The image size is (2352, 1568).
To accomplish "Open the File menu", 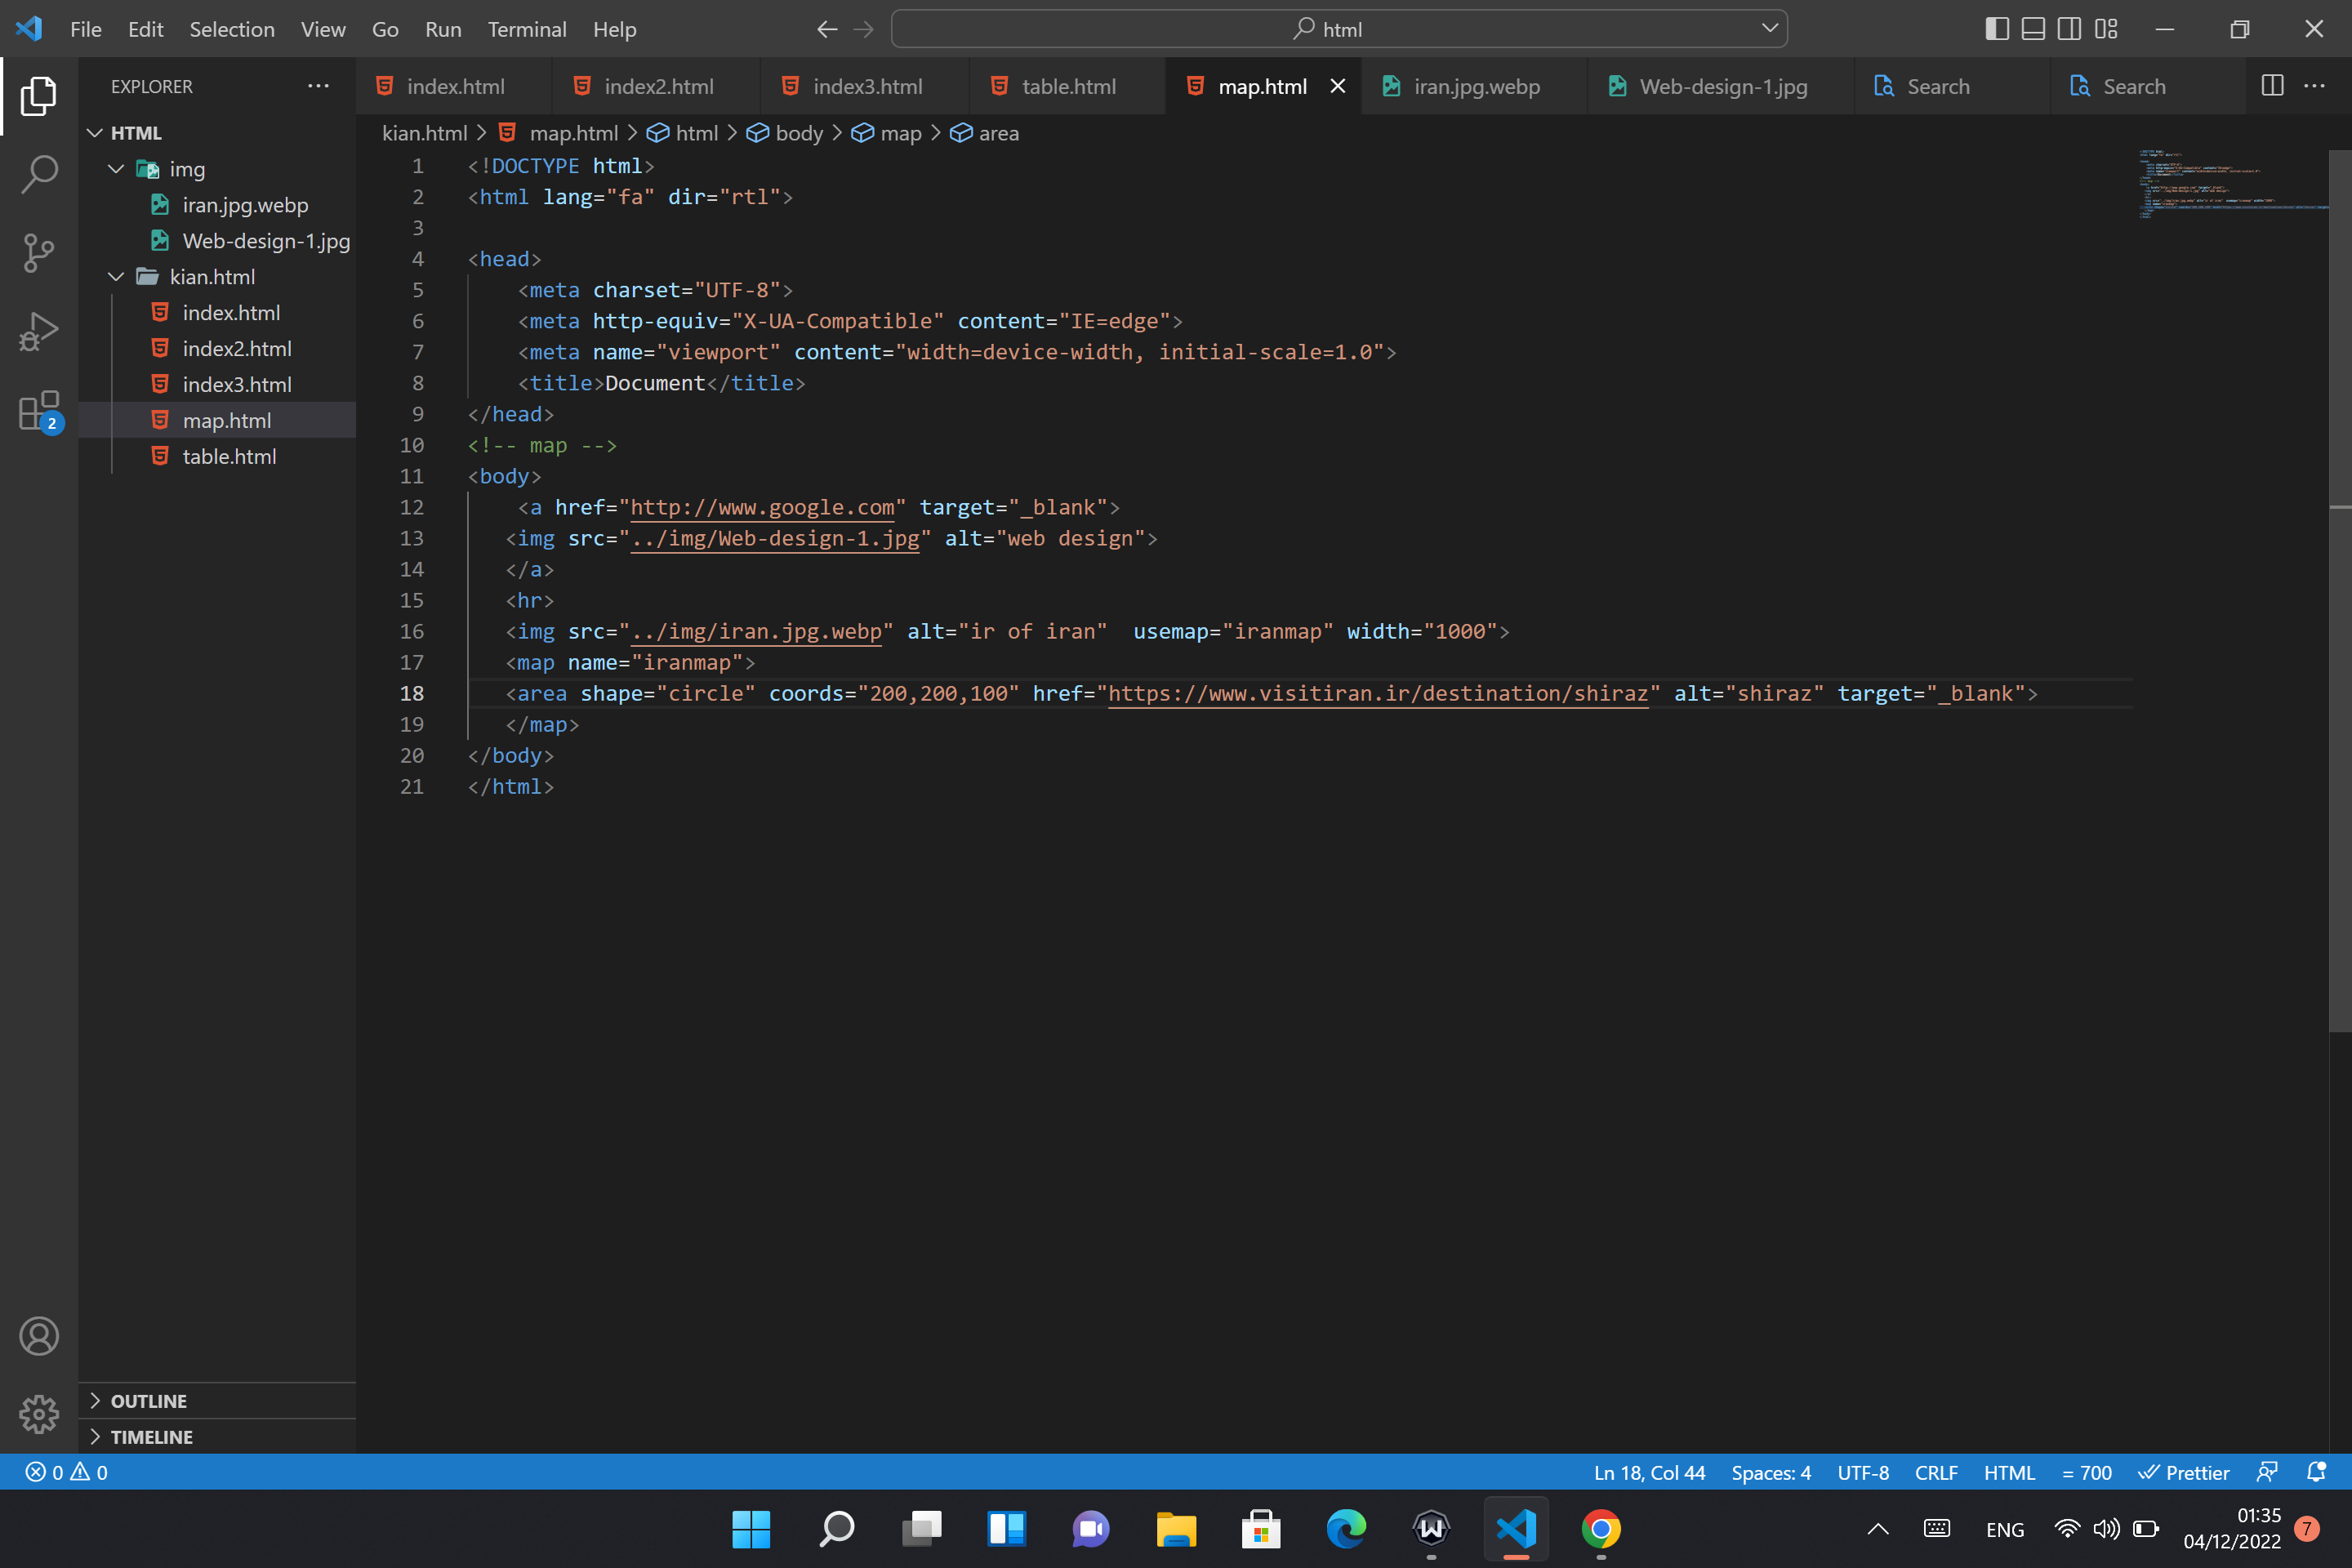I will [86, 29].
